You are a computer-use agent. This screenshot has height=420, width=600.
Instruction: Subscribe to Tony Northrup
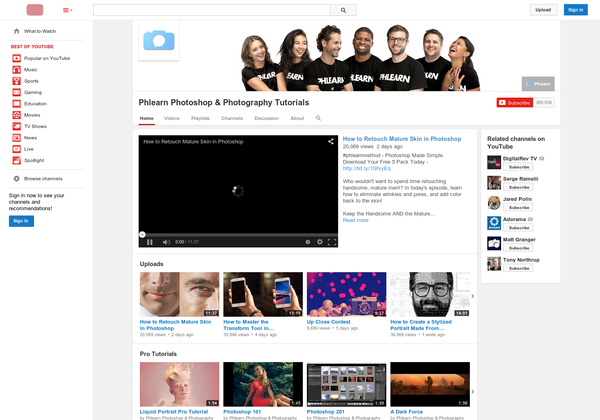click(518, 269)
